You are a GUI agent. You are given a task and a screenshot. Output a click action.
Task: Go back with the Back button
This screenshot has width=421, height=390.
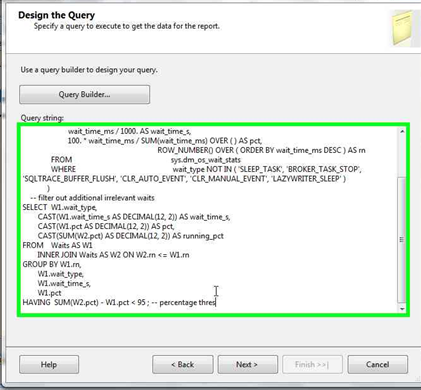point(183,364)
